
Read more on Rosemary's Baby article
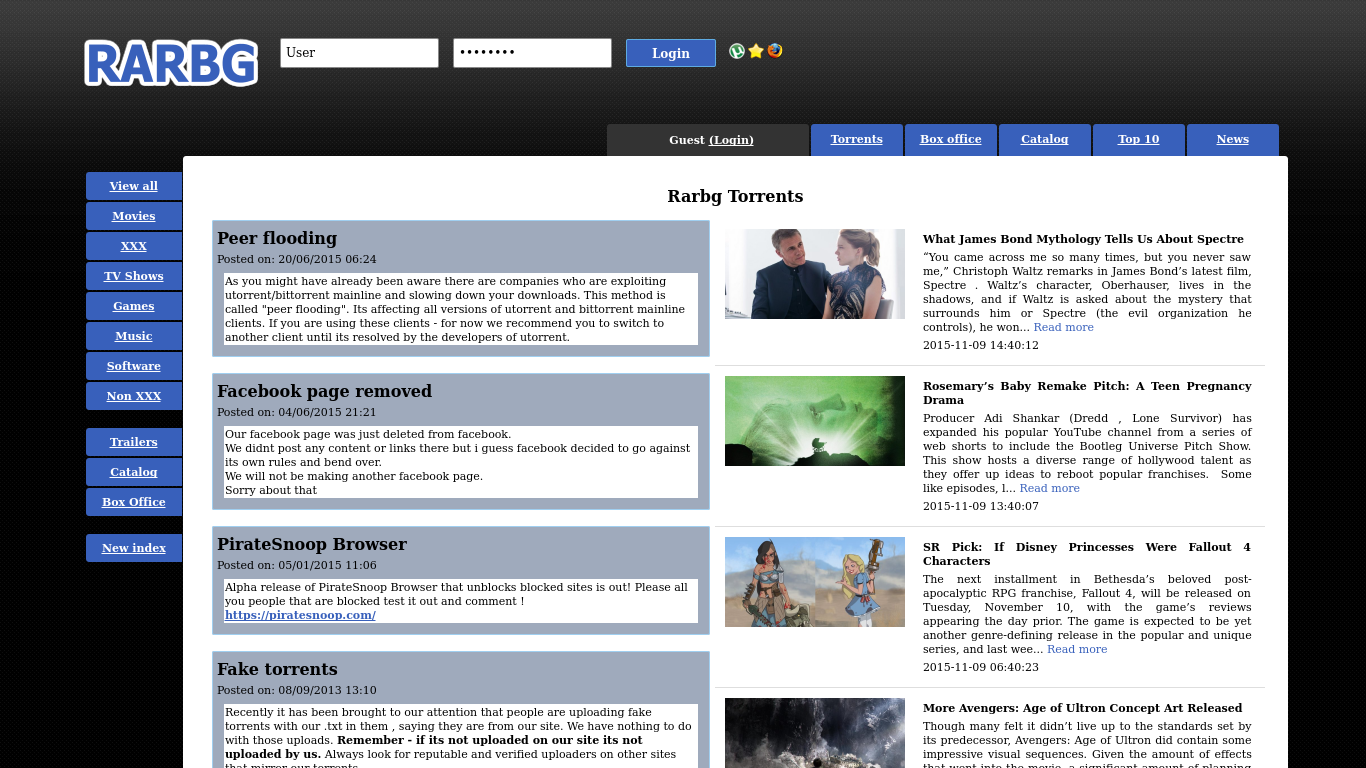coord(1049,489)
